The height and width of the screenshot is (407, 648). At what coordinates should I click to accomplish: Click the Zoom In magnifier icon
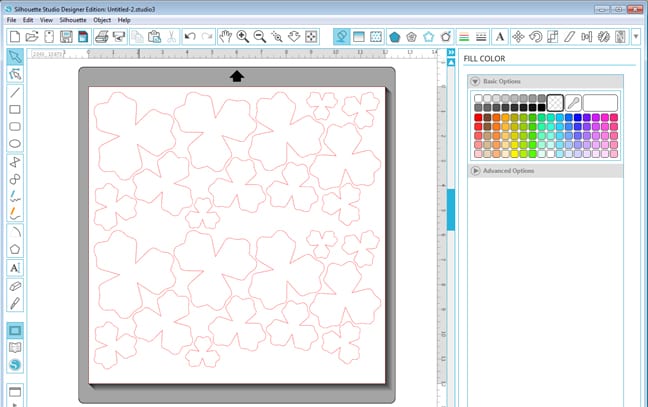pos(242,37)
